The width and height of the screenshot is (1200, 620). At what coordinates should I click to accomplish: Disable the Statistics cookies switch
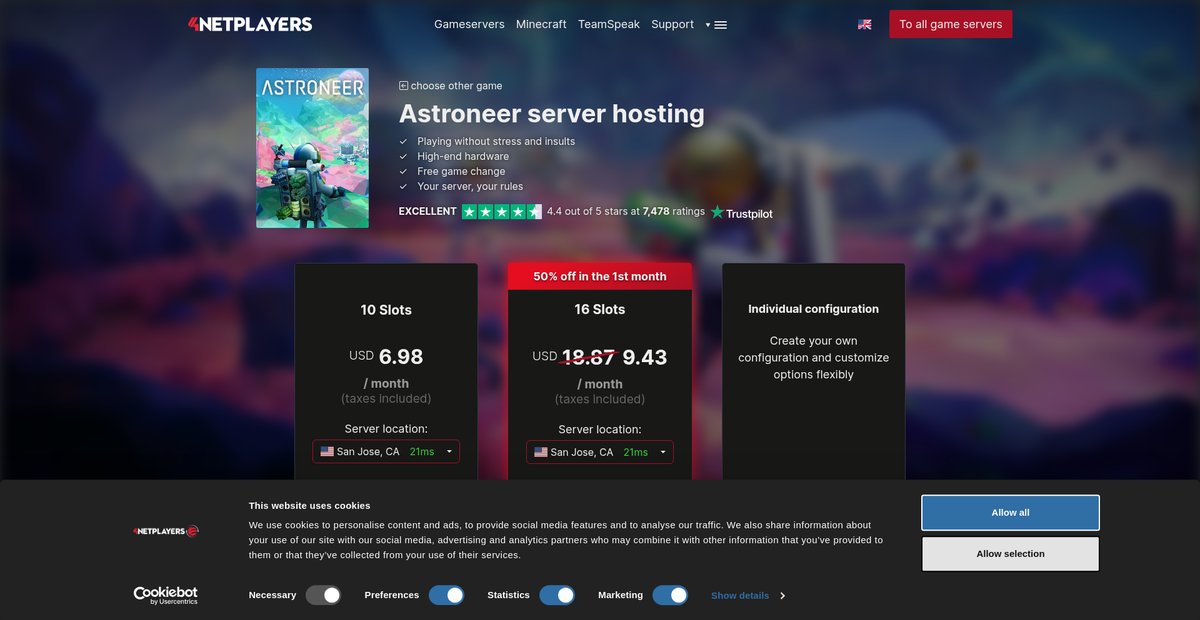click(x=557, y=595)
